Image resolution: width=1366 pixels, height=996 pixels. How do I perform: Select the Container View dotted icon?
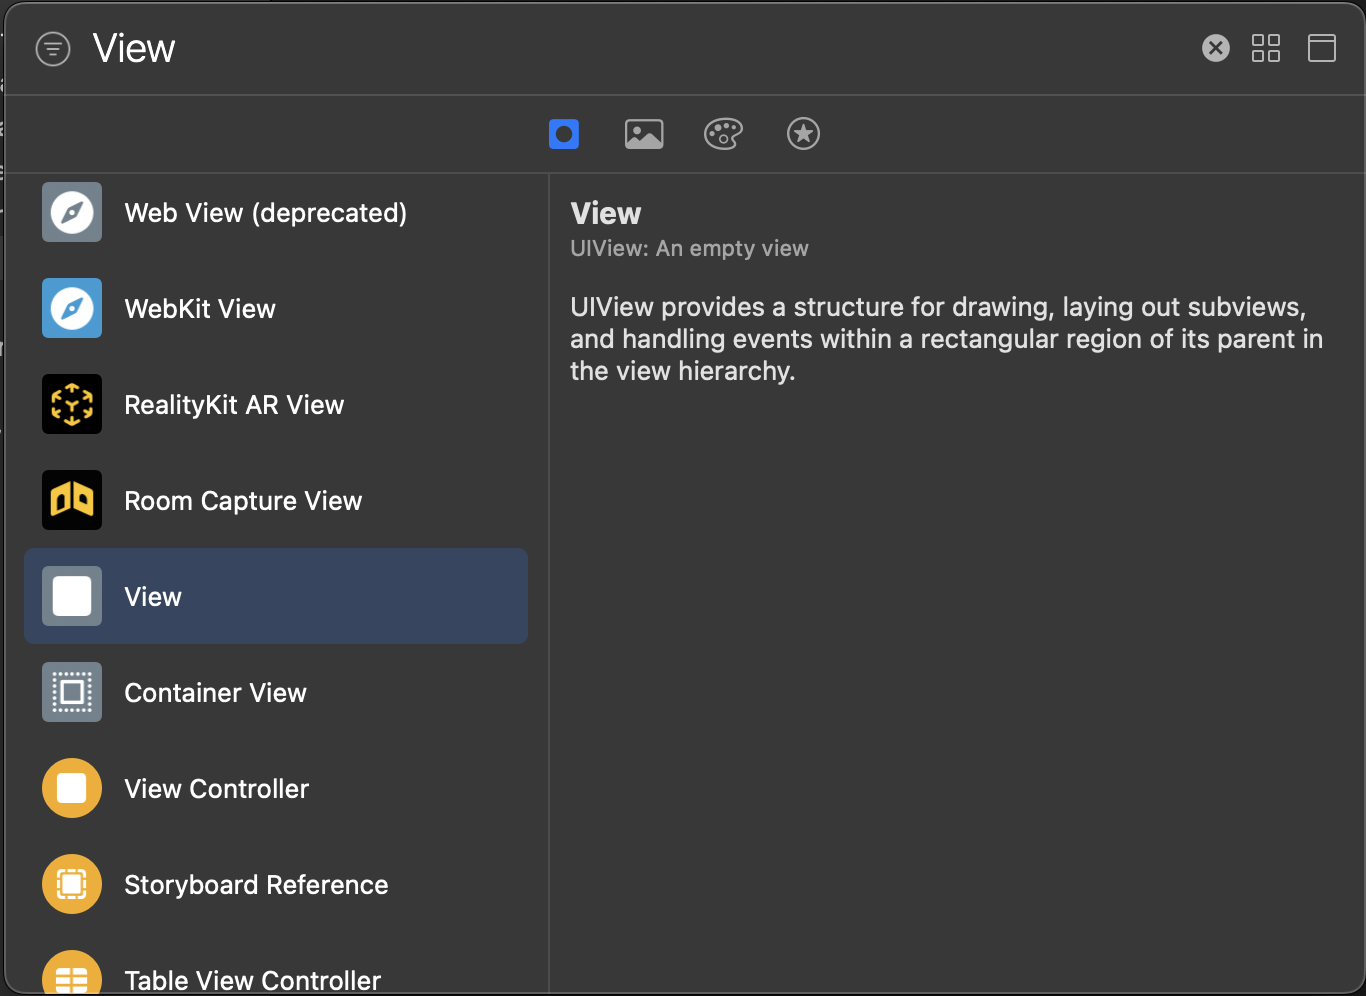(72, 692)
